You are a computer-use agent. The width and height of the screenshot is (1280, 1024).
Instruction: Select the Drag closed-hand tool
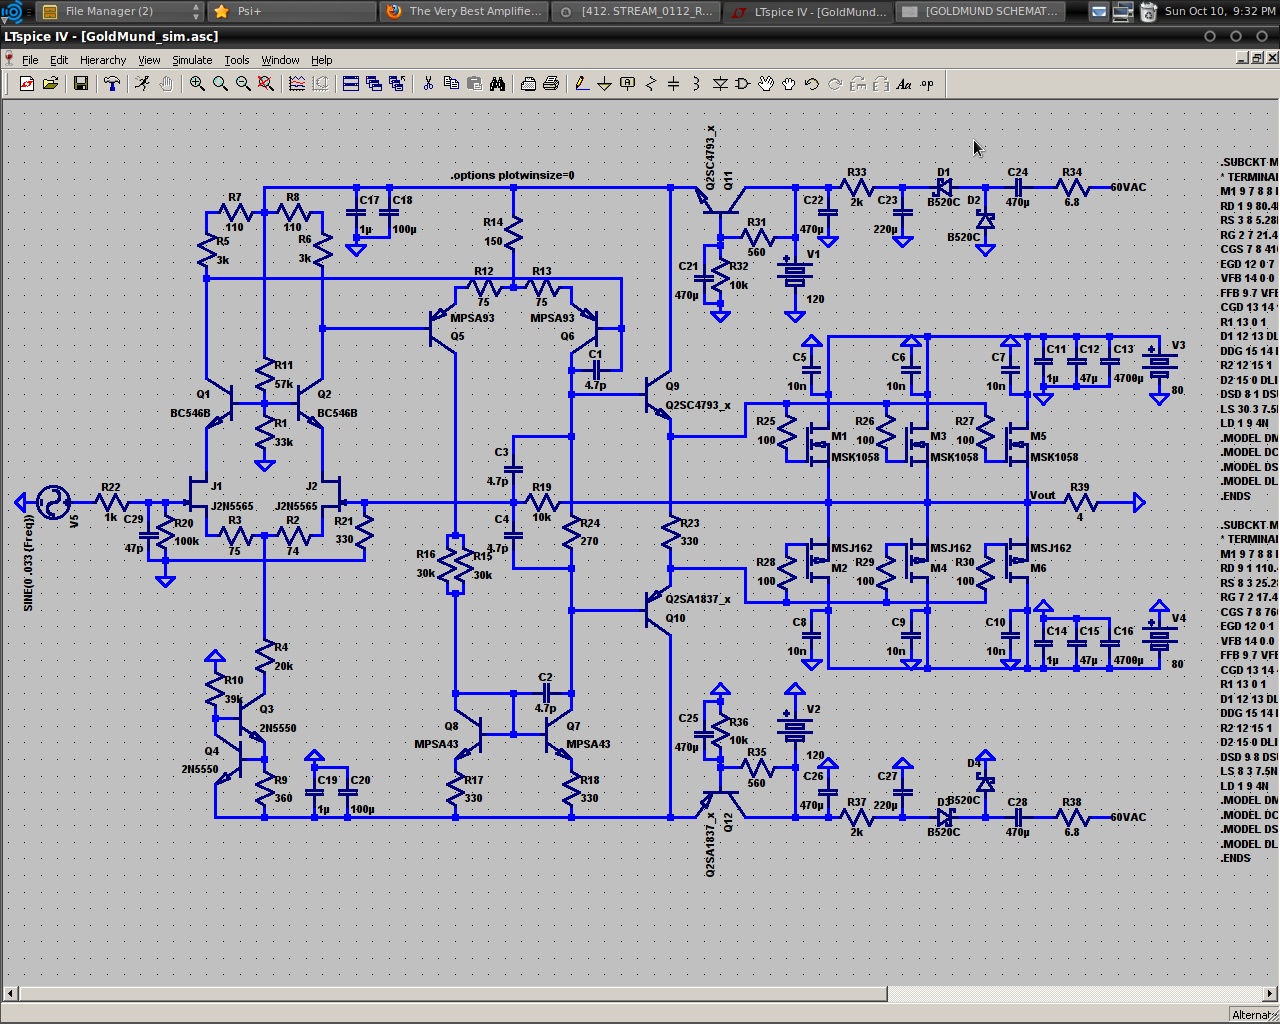point(789,84)
